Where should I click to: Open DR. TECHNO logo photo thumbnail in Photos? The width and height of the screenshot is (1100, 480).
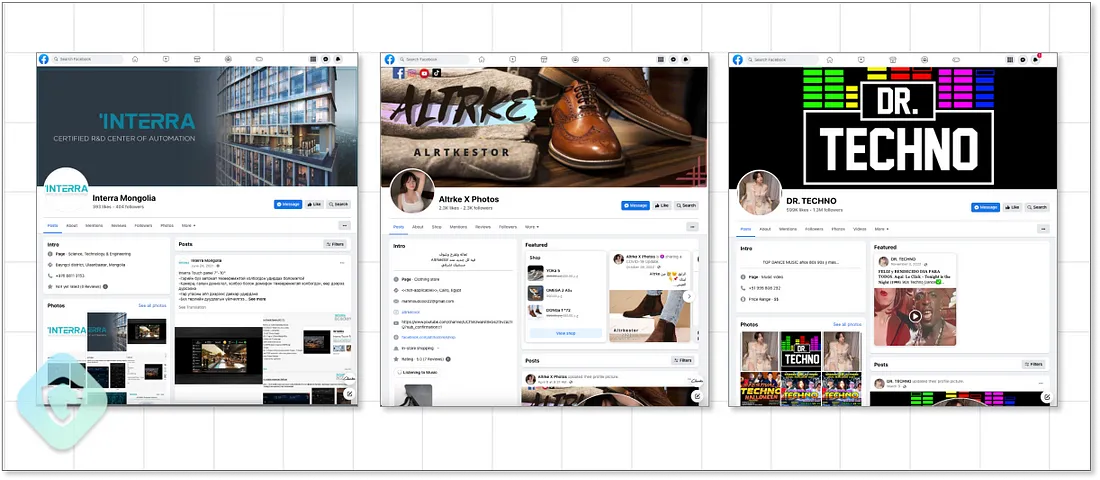point(801,351)
